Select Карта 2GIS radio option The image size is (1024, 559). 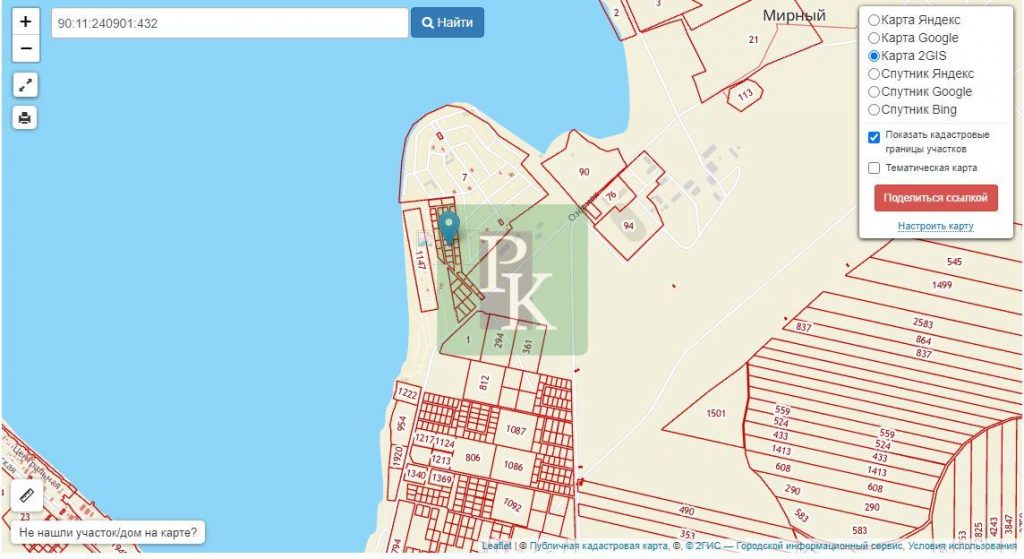[874, 56]
